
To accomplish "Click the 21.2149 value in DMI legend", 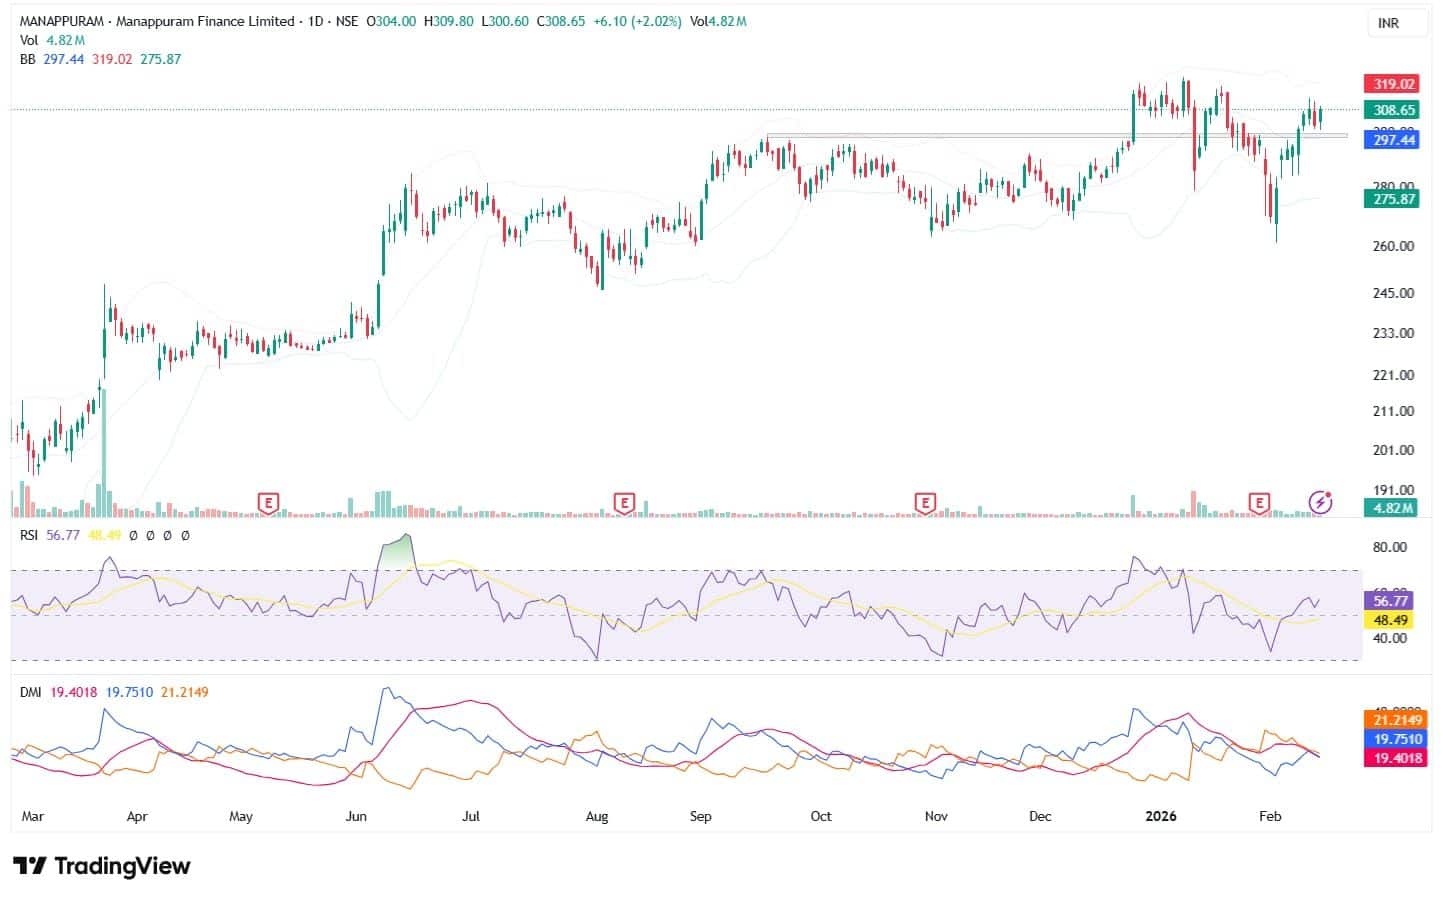I will coord(185,692).
